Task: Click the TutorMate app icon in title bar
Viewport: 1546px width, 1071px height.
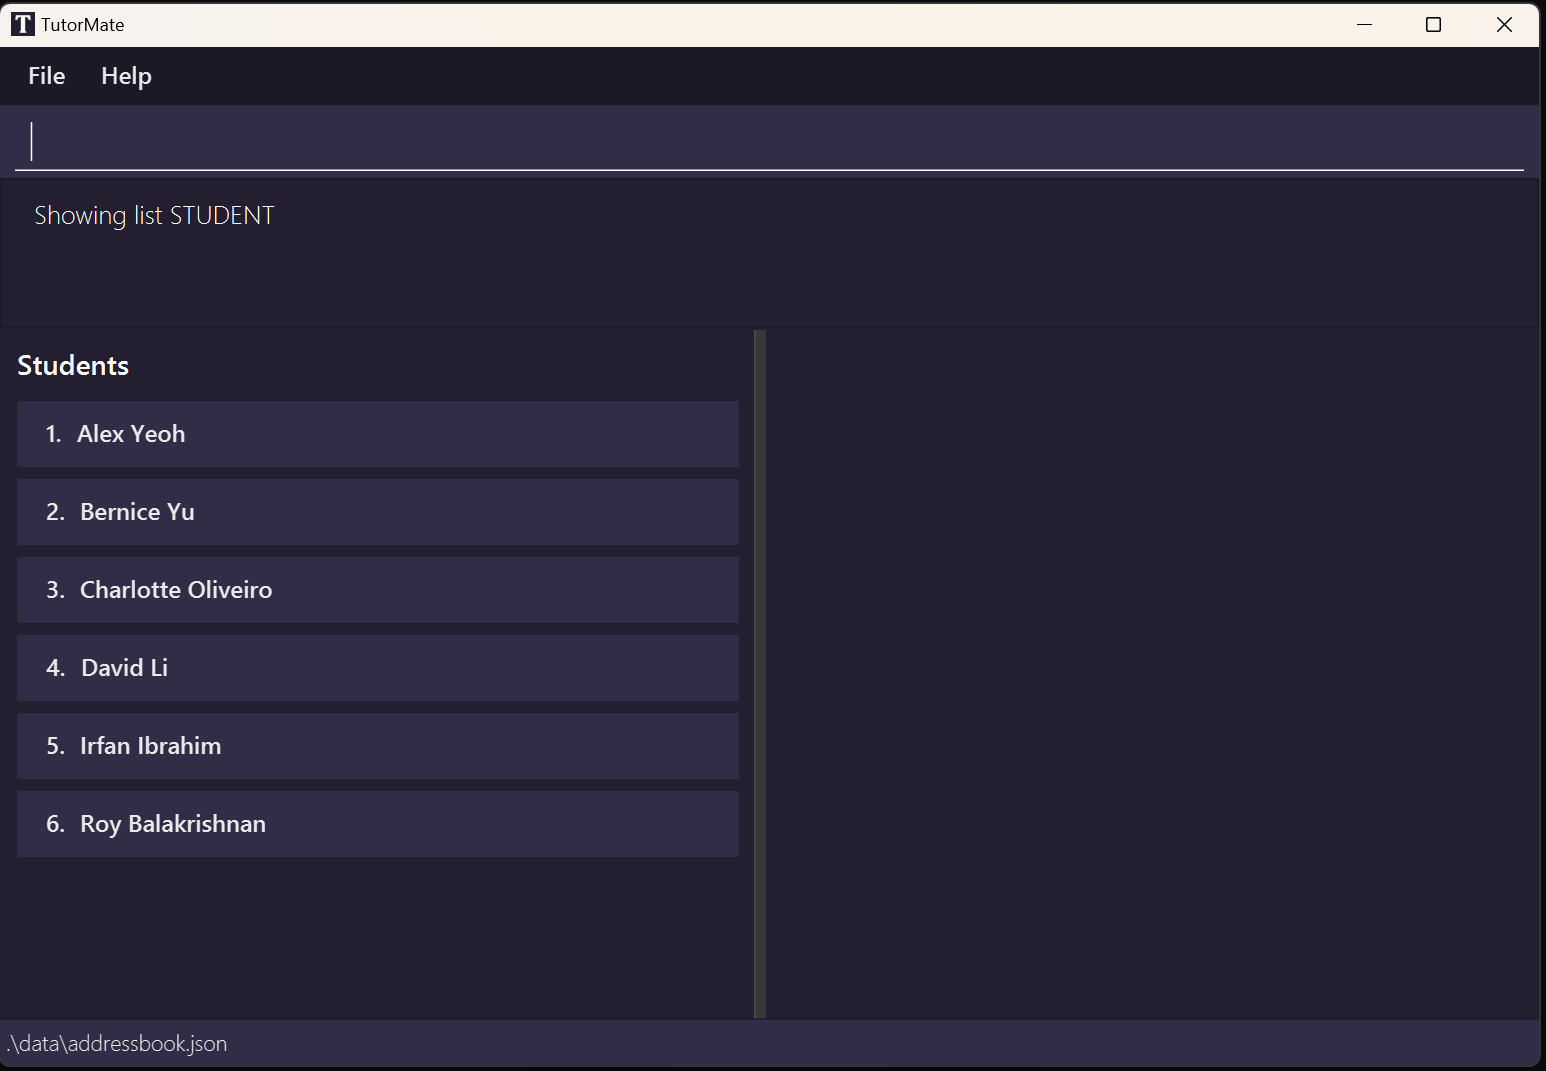Action: pos(23,24)
